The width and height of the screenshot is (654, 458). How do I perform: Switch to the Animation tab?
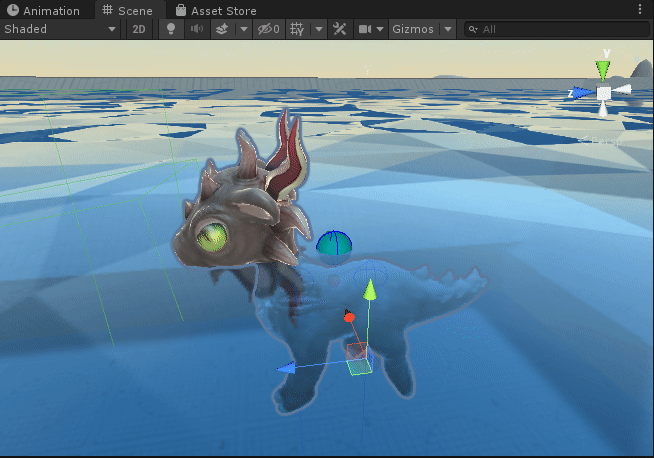click(43, 11)
